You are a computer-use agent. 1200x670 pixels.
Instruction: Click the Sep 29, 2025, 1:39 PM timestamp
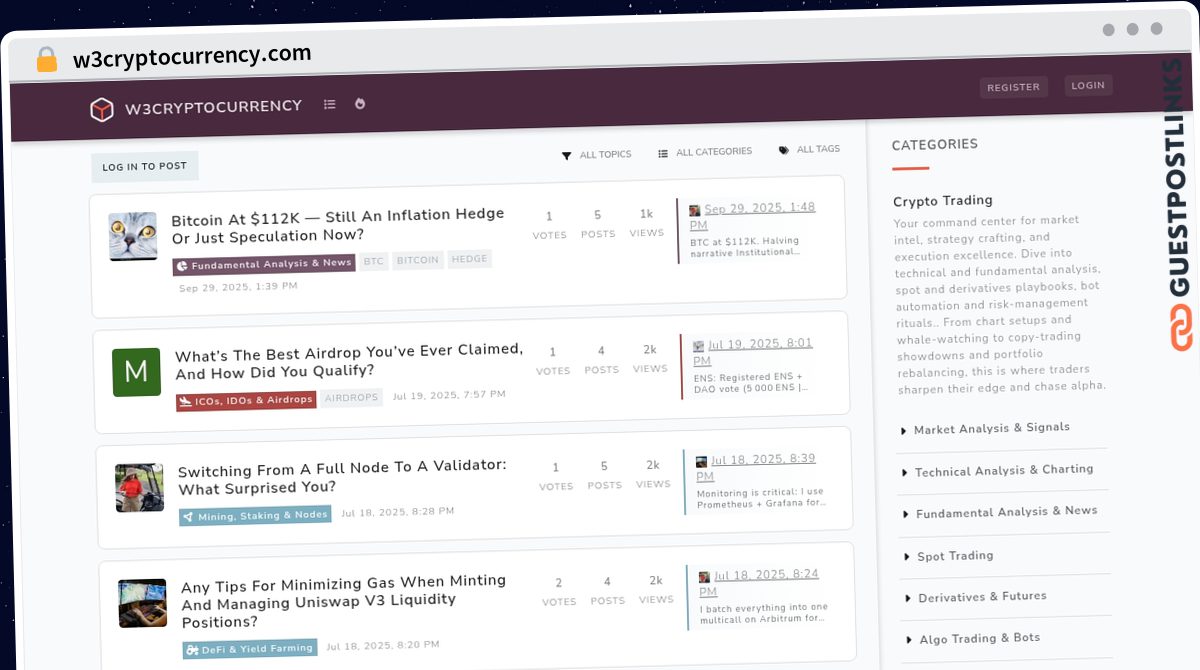pyautogui.click(x=238, y=287)
